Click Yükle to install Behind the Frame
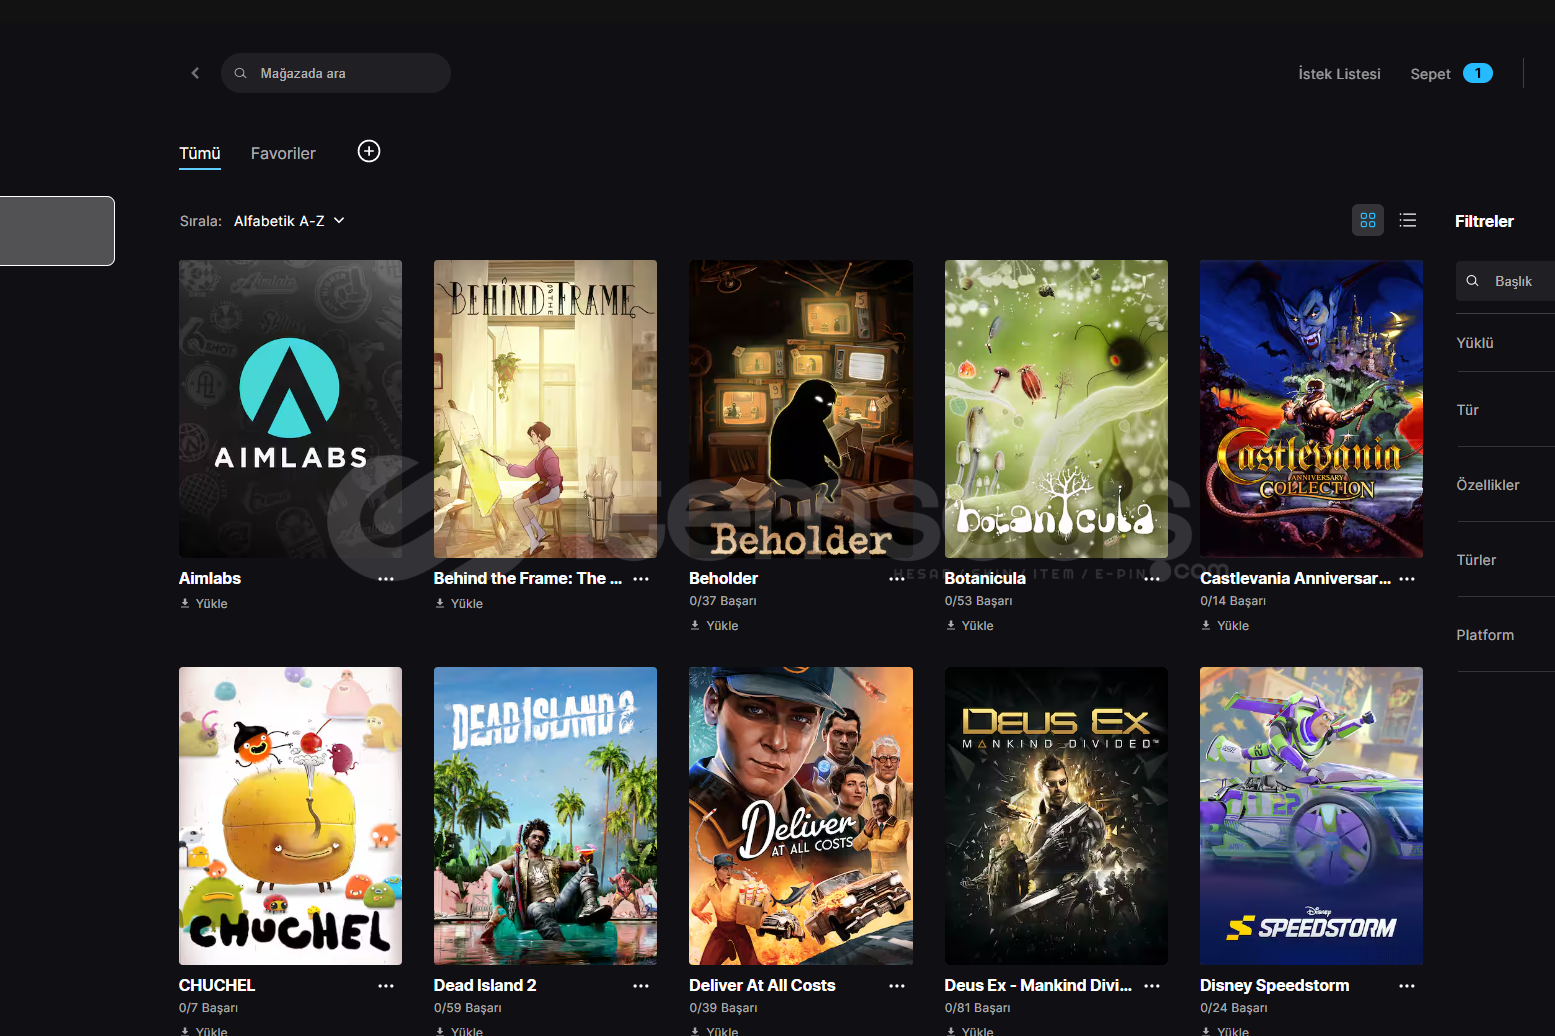The width and height of the screenshot is (1555, 1036). point(459,604)
